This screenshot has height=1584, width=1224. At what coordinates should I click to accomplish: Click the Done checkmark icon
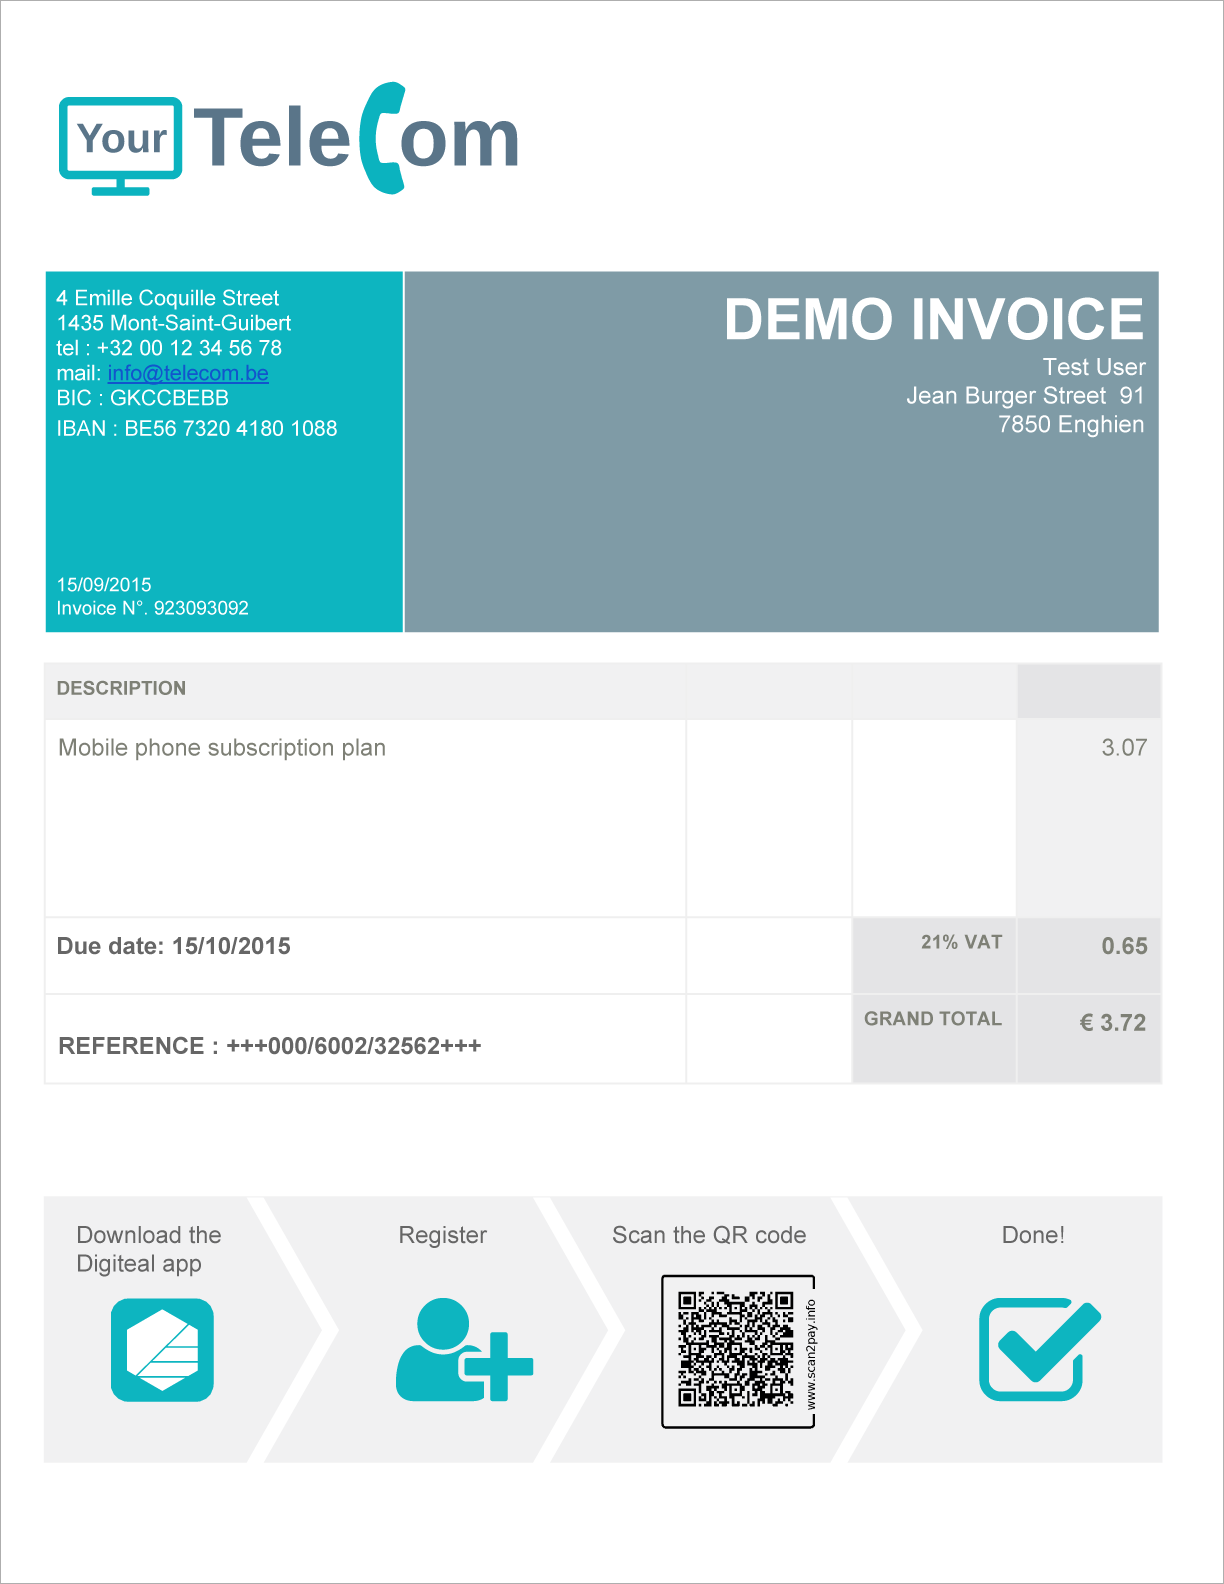pyautogui.click(x=1039, y=1349)
